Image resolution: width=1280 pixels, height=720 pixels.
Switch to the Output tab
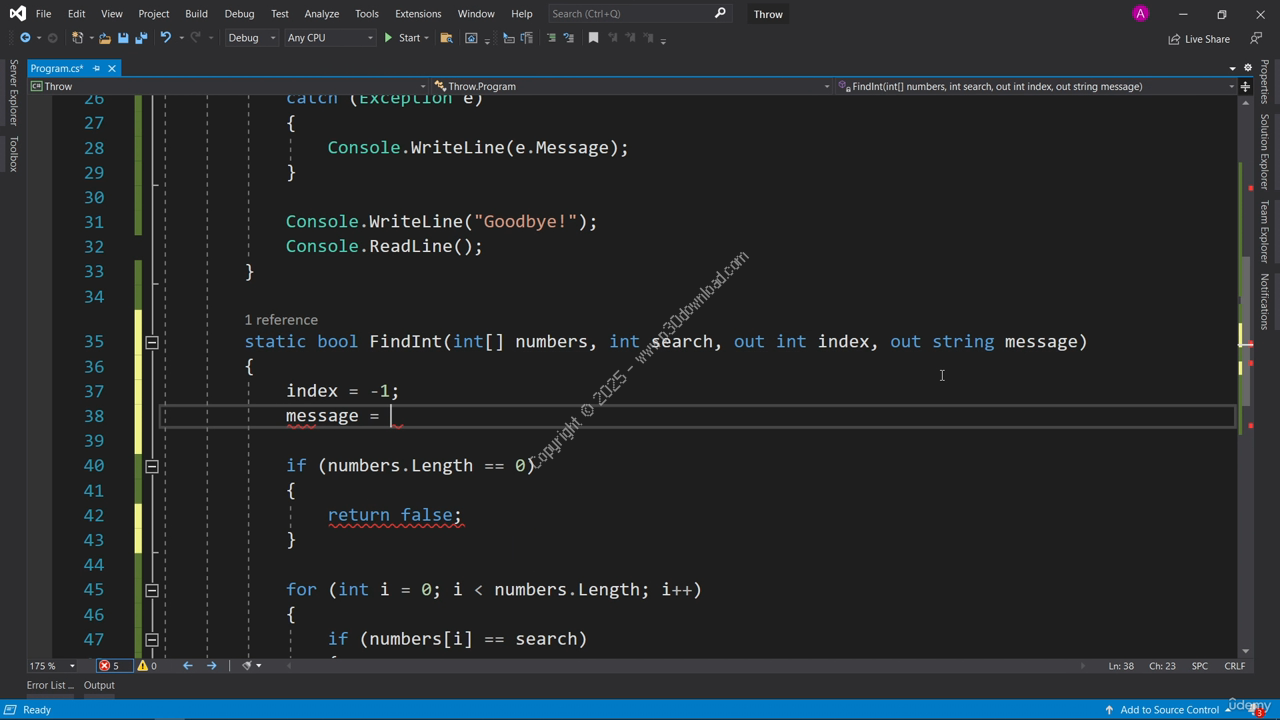tap(99, 685)
